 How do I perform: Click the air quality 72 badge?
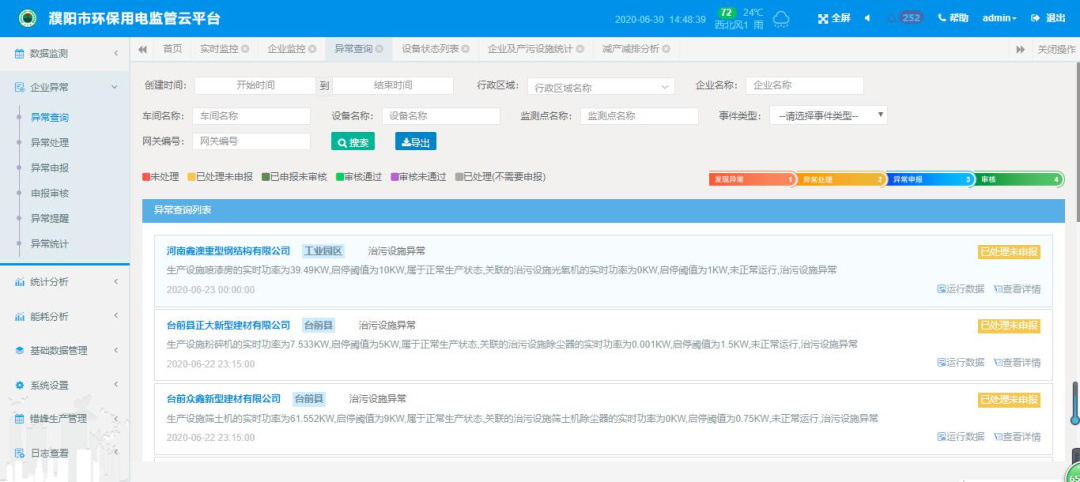pos(726,12)
